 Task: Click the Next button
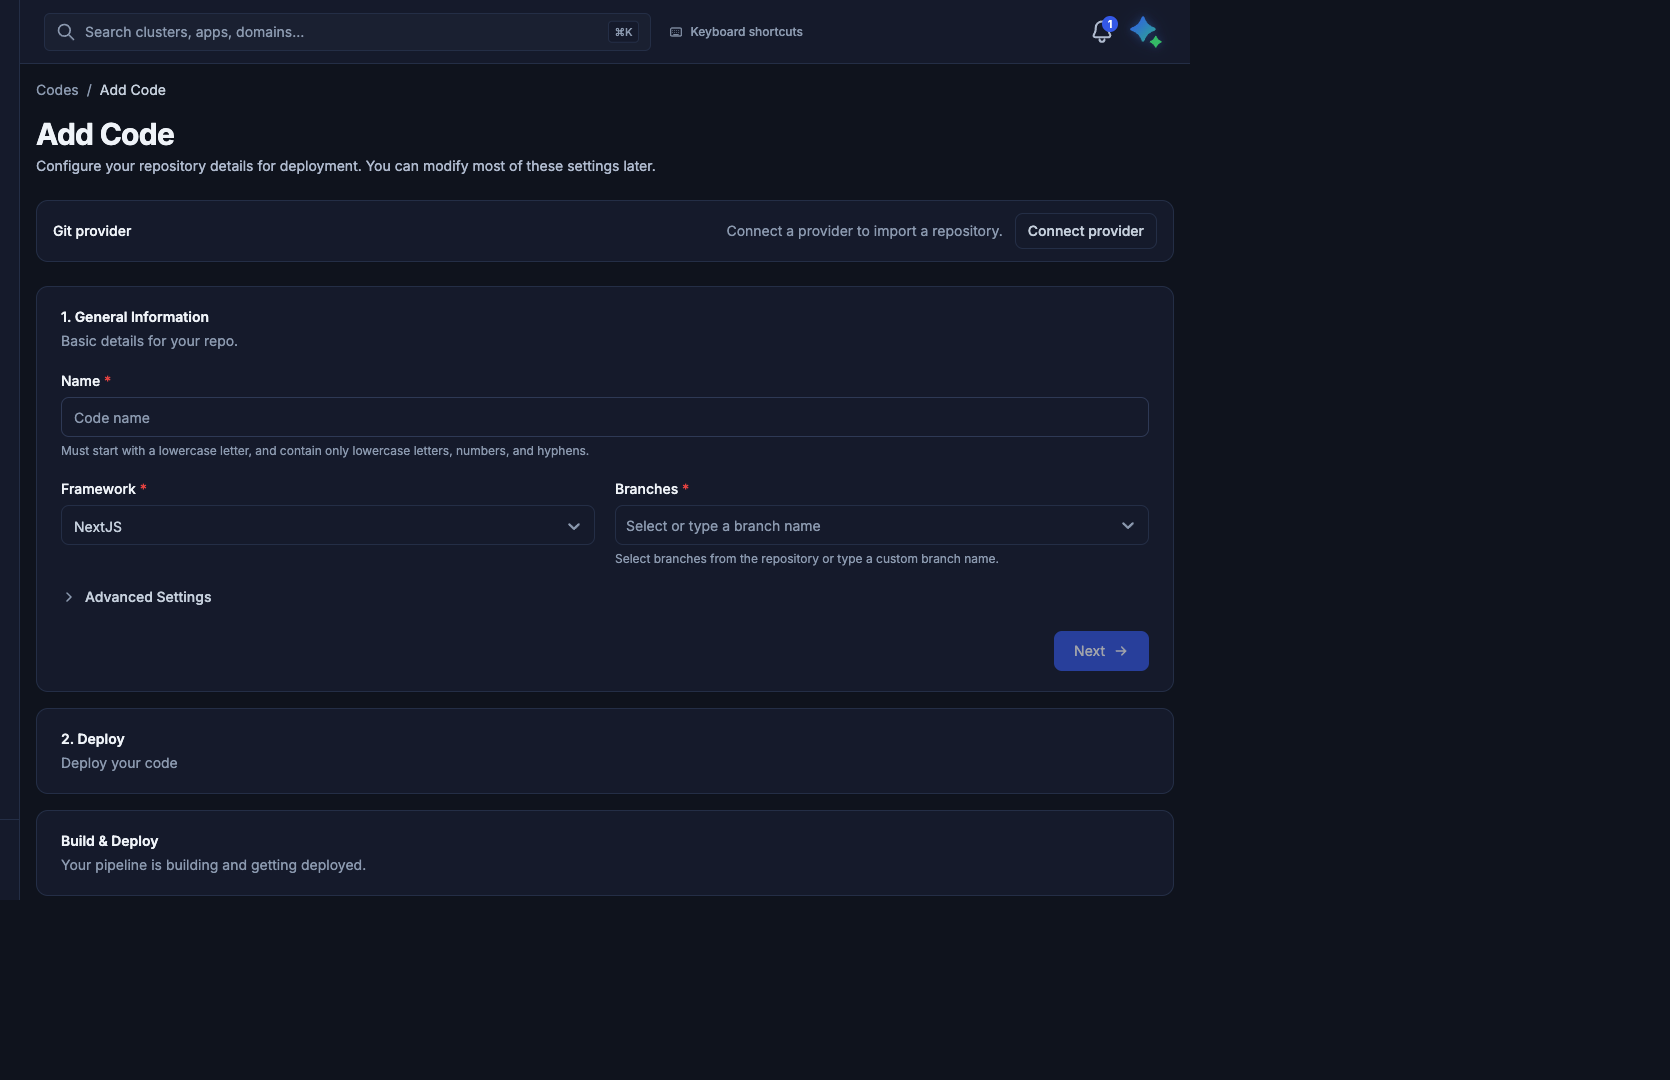pyautogui.click(x=1101, y=651)
